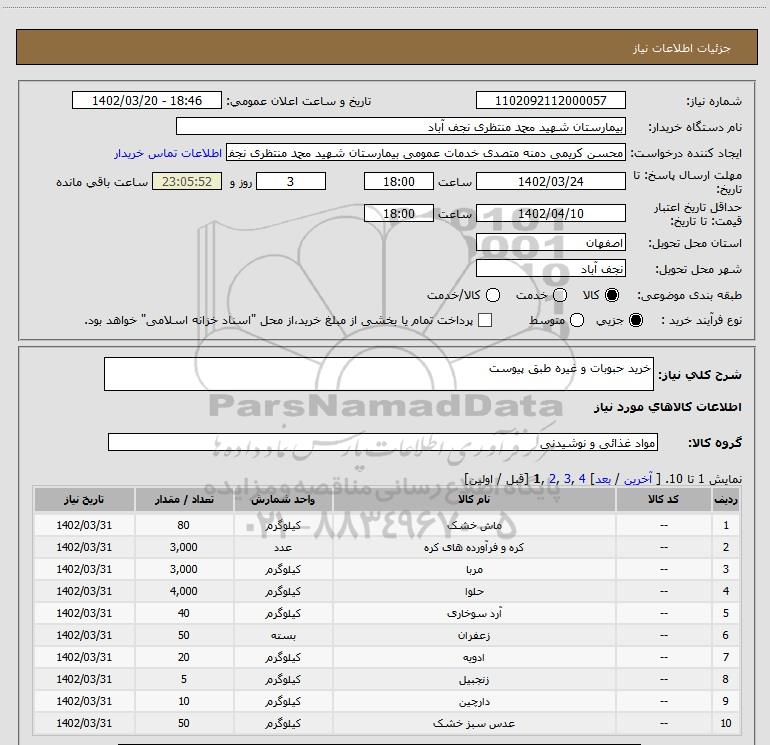Go to the بعد results page

click(x=603, y=479)
